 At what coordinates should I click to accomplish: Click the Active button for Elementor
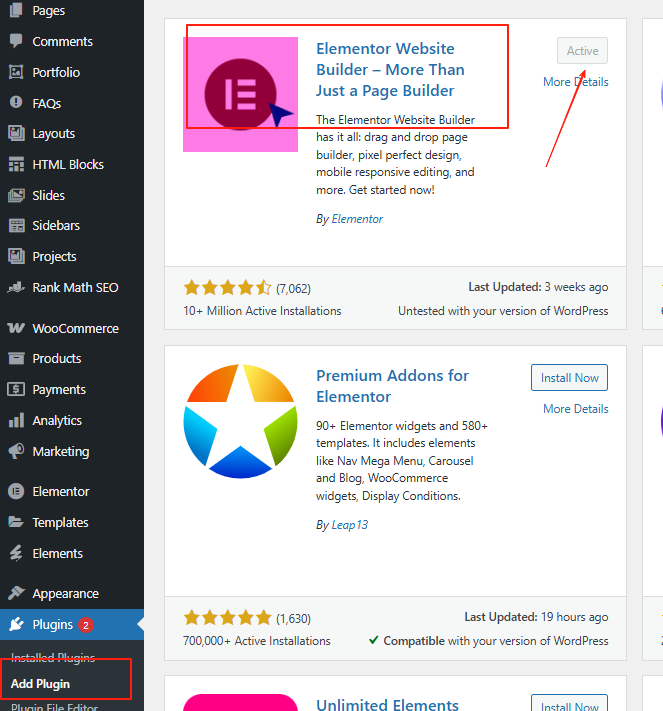point(582,51)
